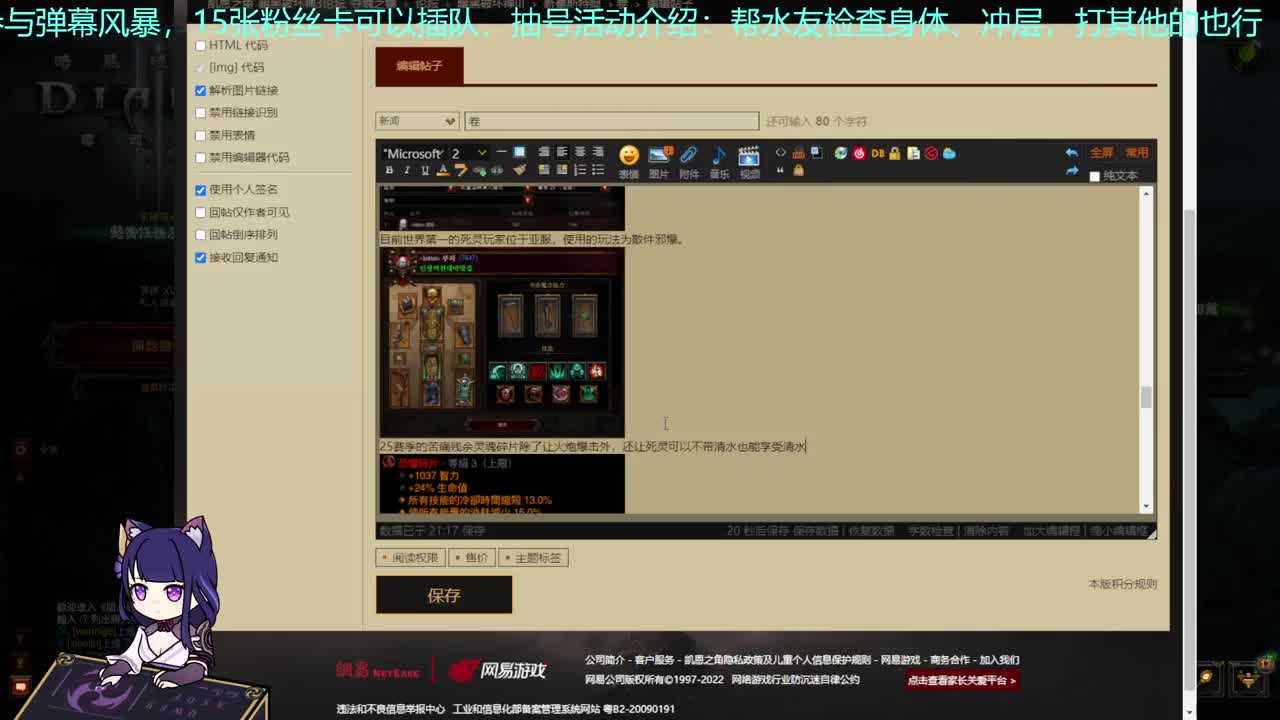Click the lock icon in the bottom toolbar row
Image resolution: width=1280 pixels, height=720 pixels.
pos(799,170)
